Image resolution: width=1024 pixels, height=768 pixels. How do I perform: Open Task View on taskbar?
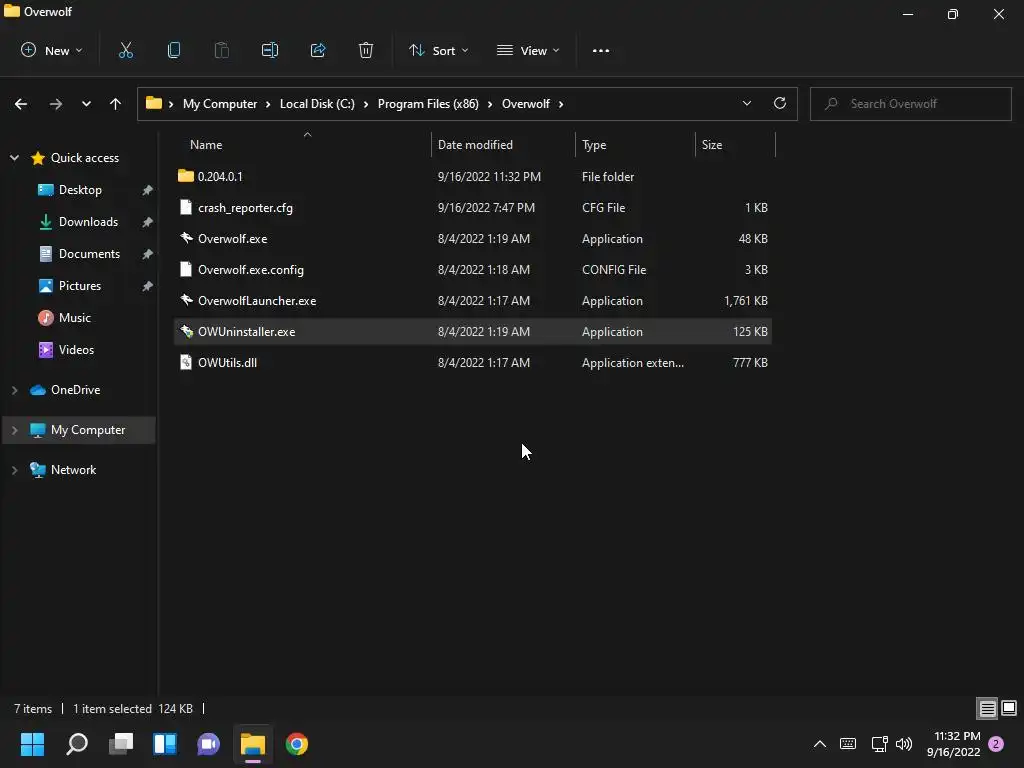point(121,744)
